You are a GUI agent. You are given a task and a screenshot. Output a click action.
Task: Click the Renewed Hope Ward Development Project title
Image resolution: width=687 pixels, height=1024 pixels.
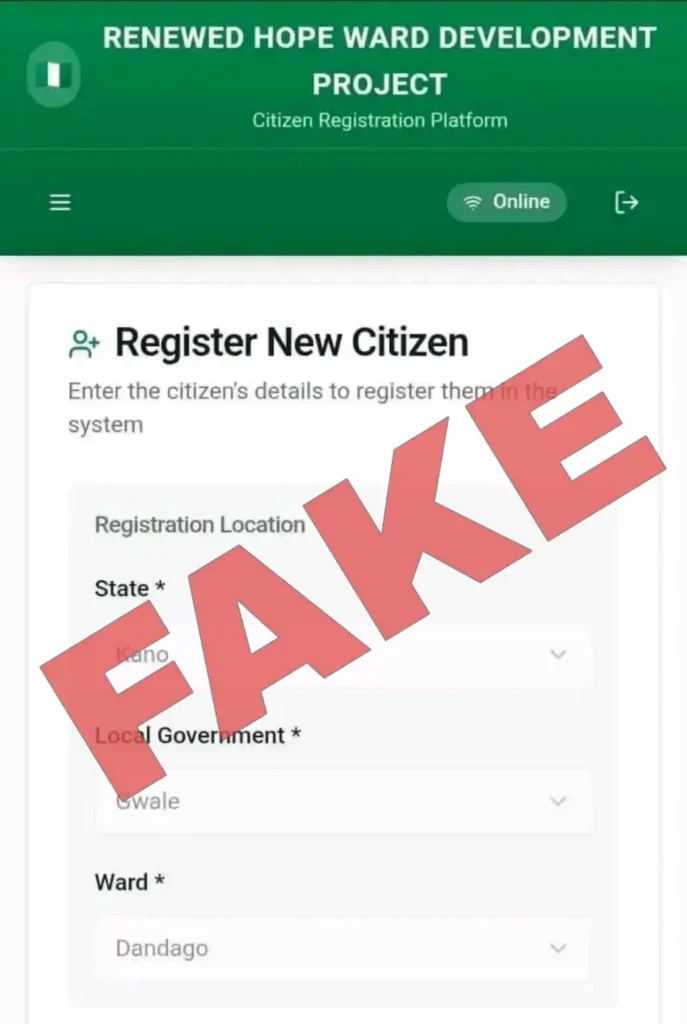click(x=379, y=61)
